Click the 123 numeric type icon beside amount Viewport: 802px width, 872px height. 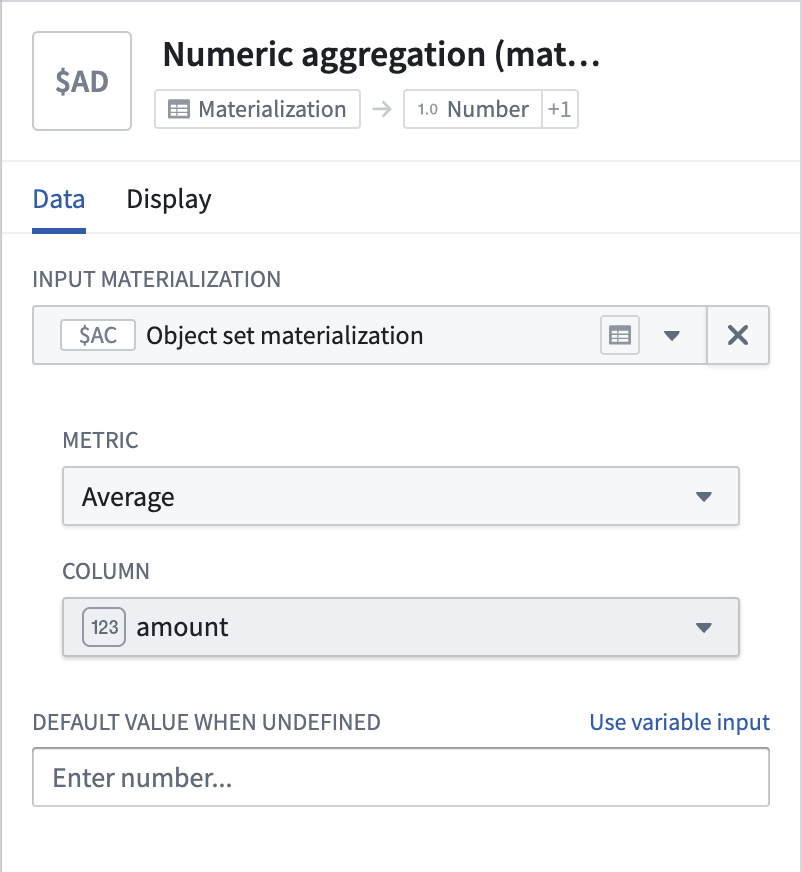[x=104, y=627]
